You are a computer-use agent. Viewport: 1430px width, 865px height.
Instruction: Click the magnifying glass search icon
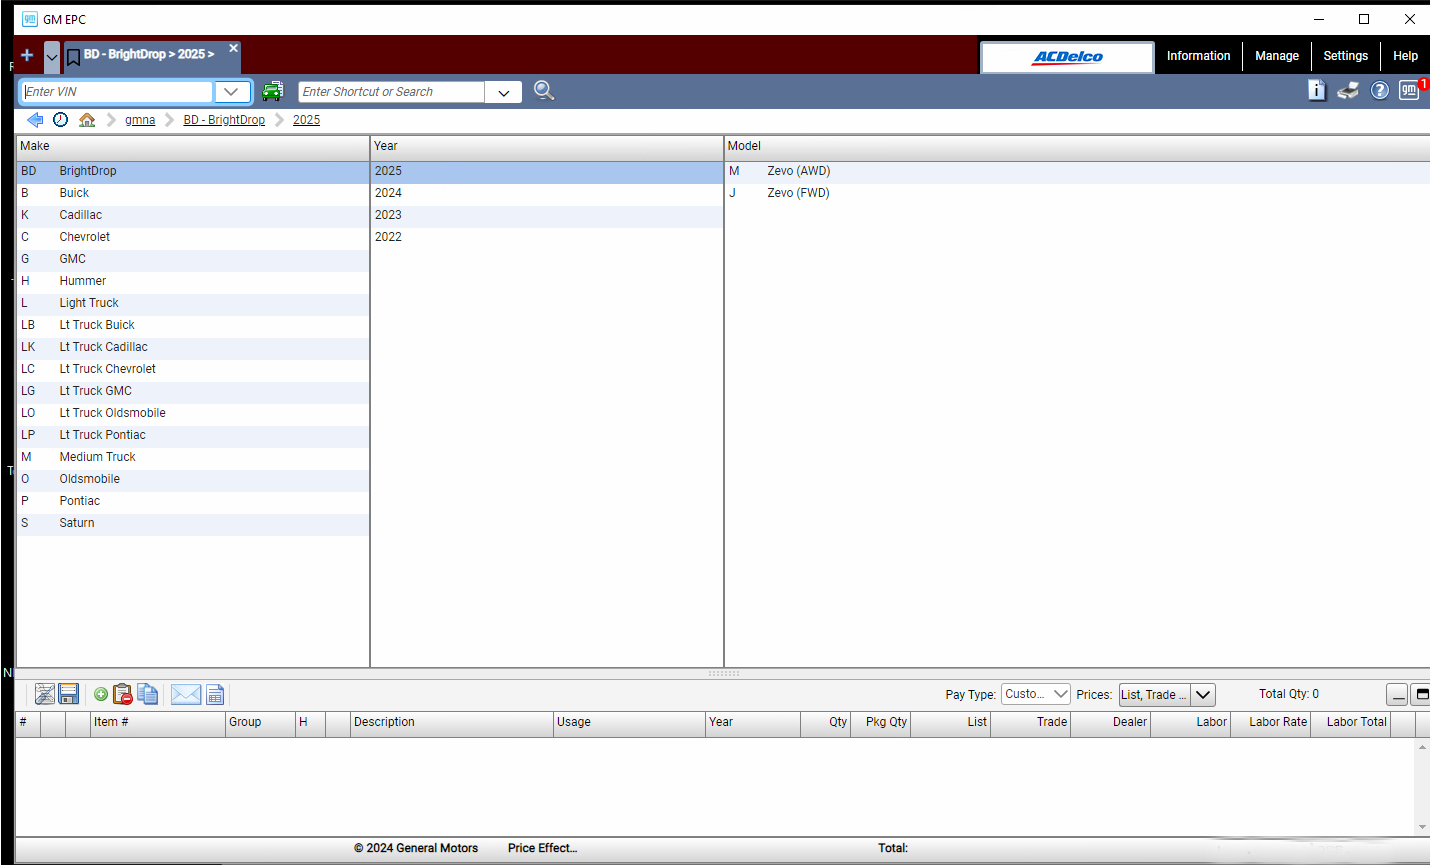pos(543,91)
